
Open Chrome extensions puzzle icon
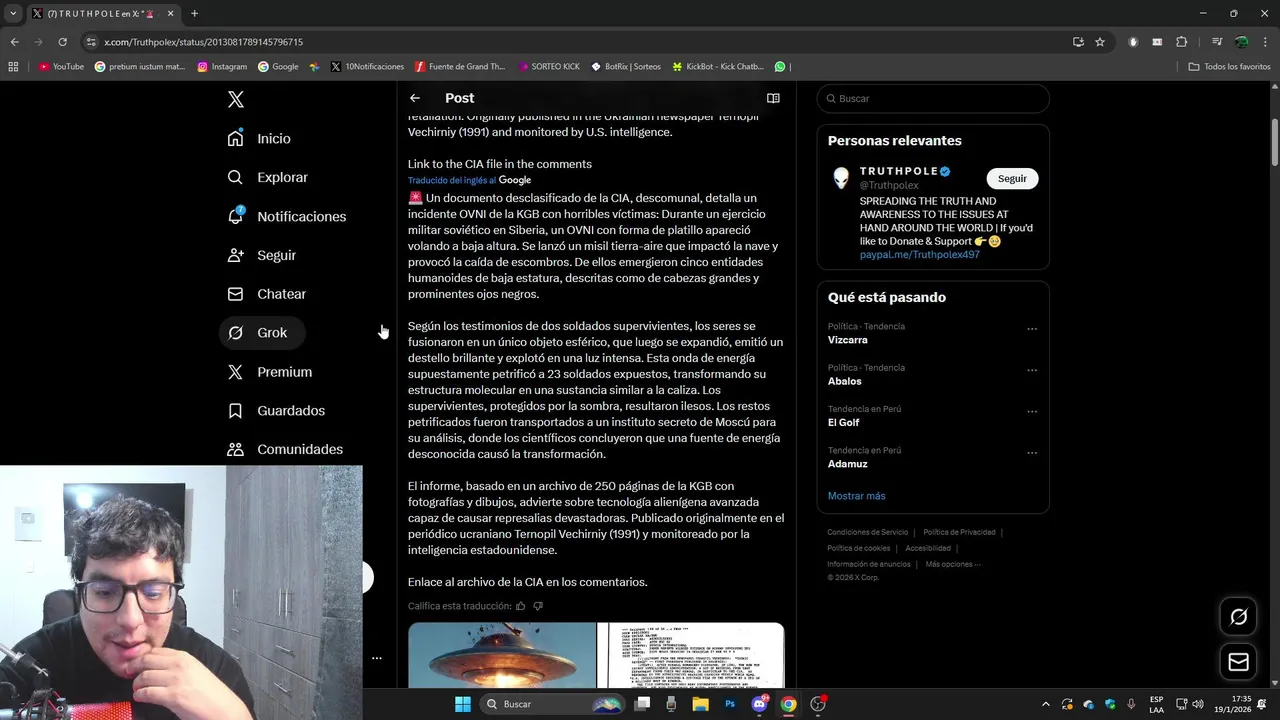(x=1182, y=42)
